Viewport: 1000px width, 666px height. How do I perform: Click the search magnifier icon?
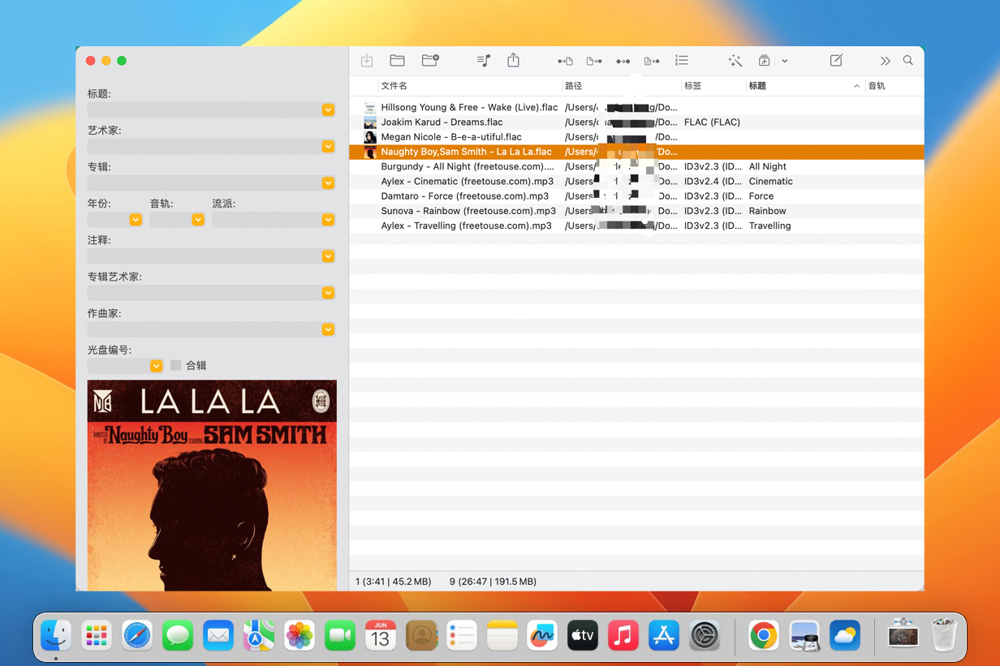(x=908, y=61)
